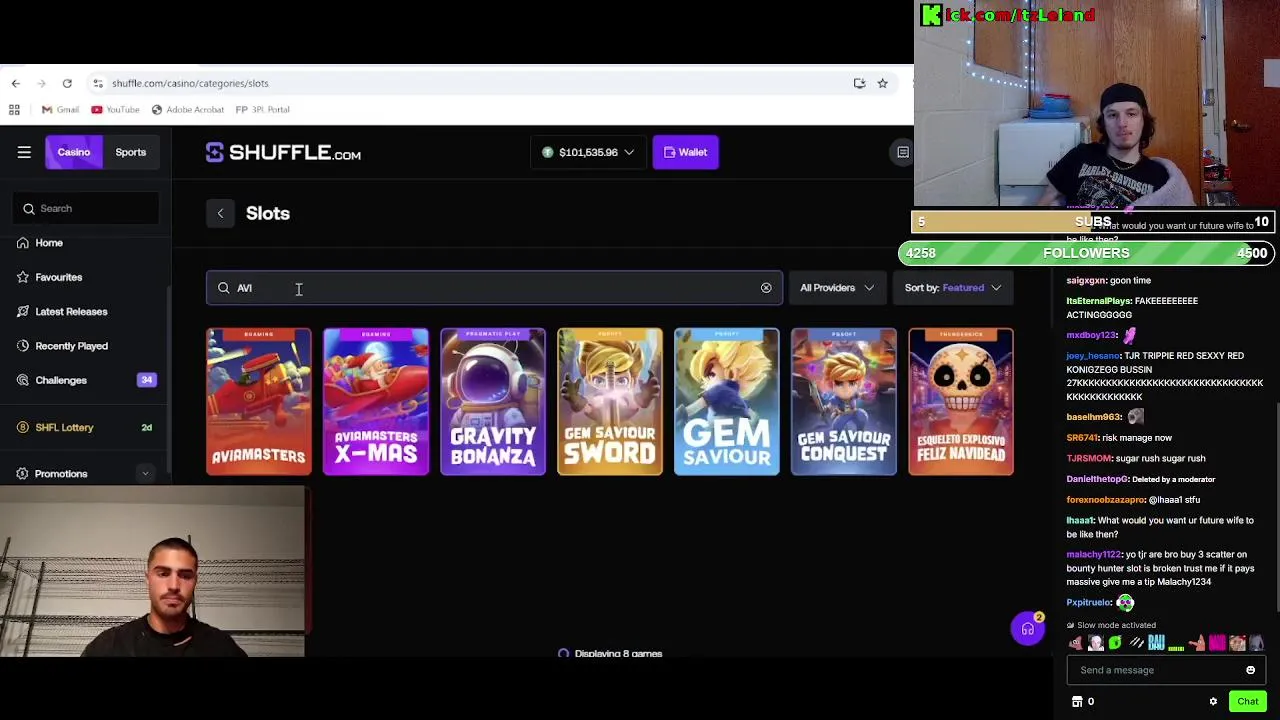Viewport: 1280px width, 720px height.
Task: Open Home in the sidebar
Action: click(48, 243)
